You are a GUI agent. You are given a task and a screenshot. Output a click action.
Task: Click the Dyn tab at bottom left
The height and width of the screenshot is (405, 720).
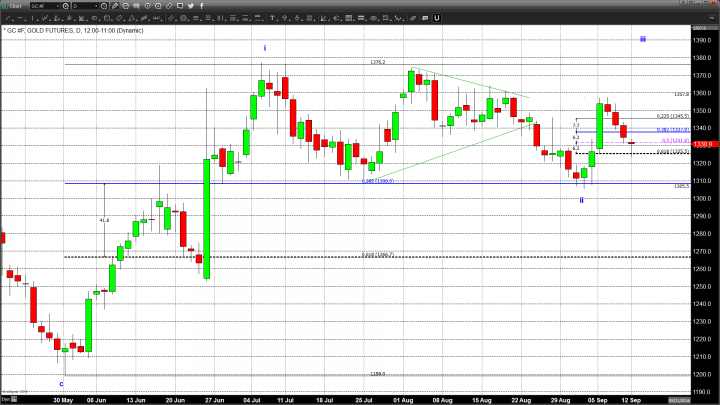9,399
